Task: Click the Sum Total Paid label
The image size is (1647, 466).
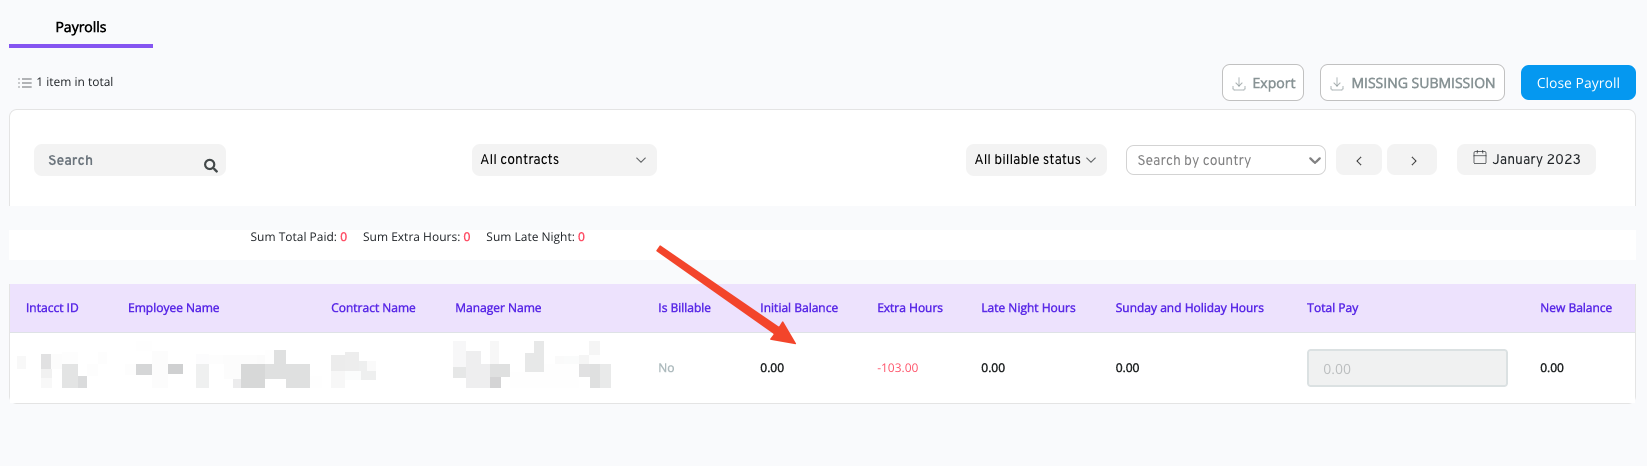Action: [293, 237]
